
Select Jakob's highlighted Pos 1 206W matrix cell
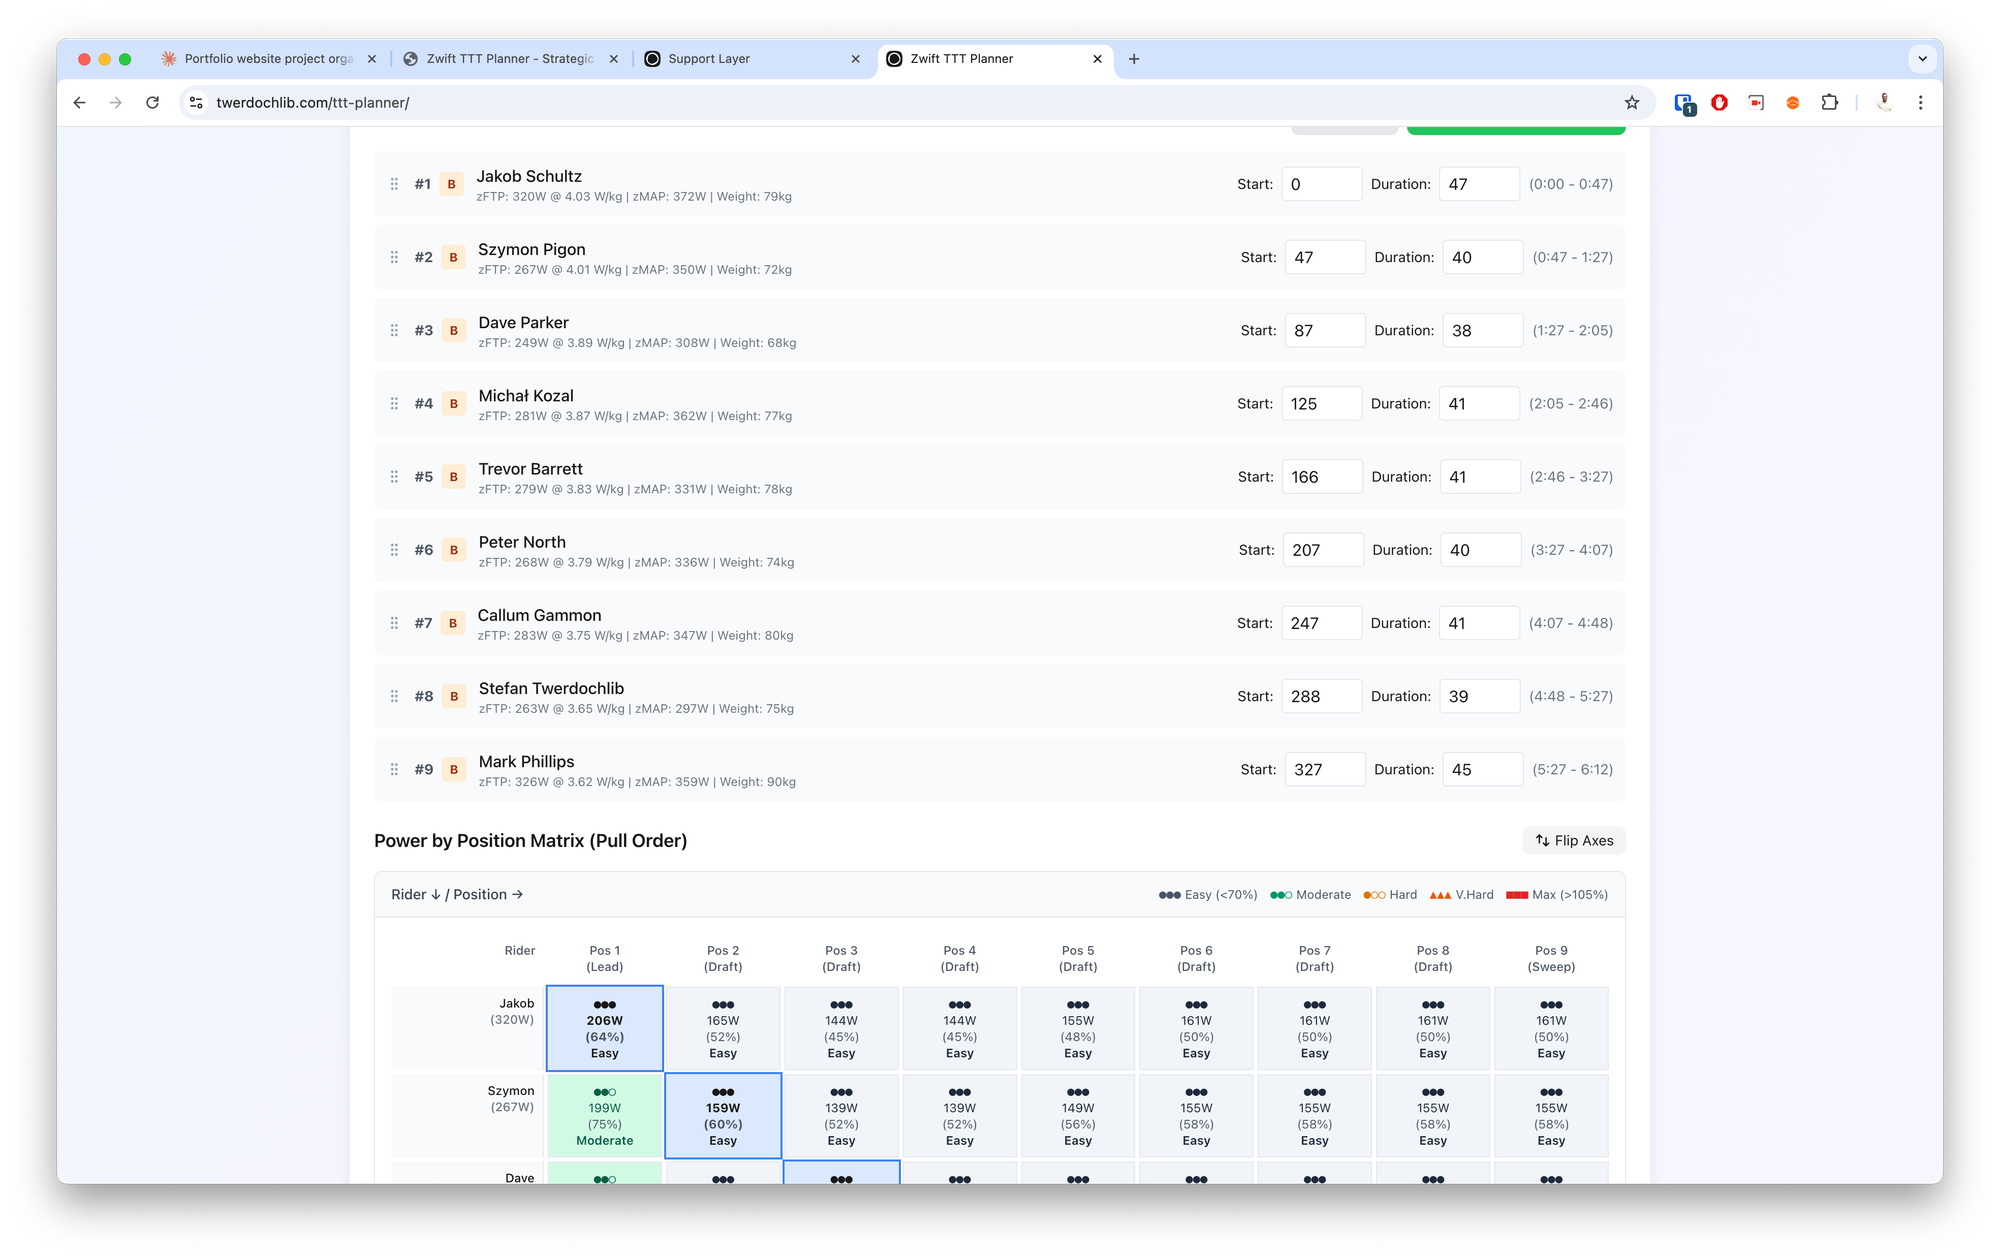[x=604, y=1027]
